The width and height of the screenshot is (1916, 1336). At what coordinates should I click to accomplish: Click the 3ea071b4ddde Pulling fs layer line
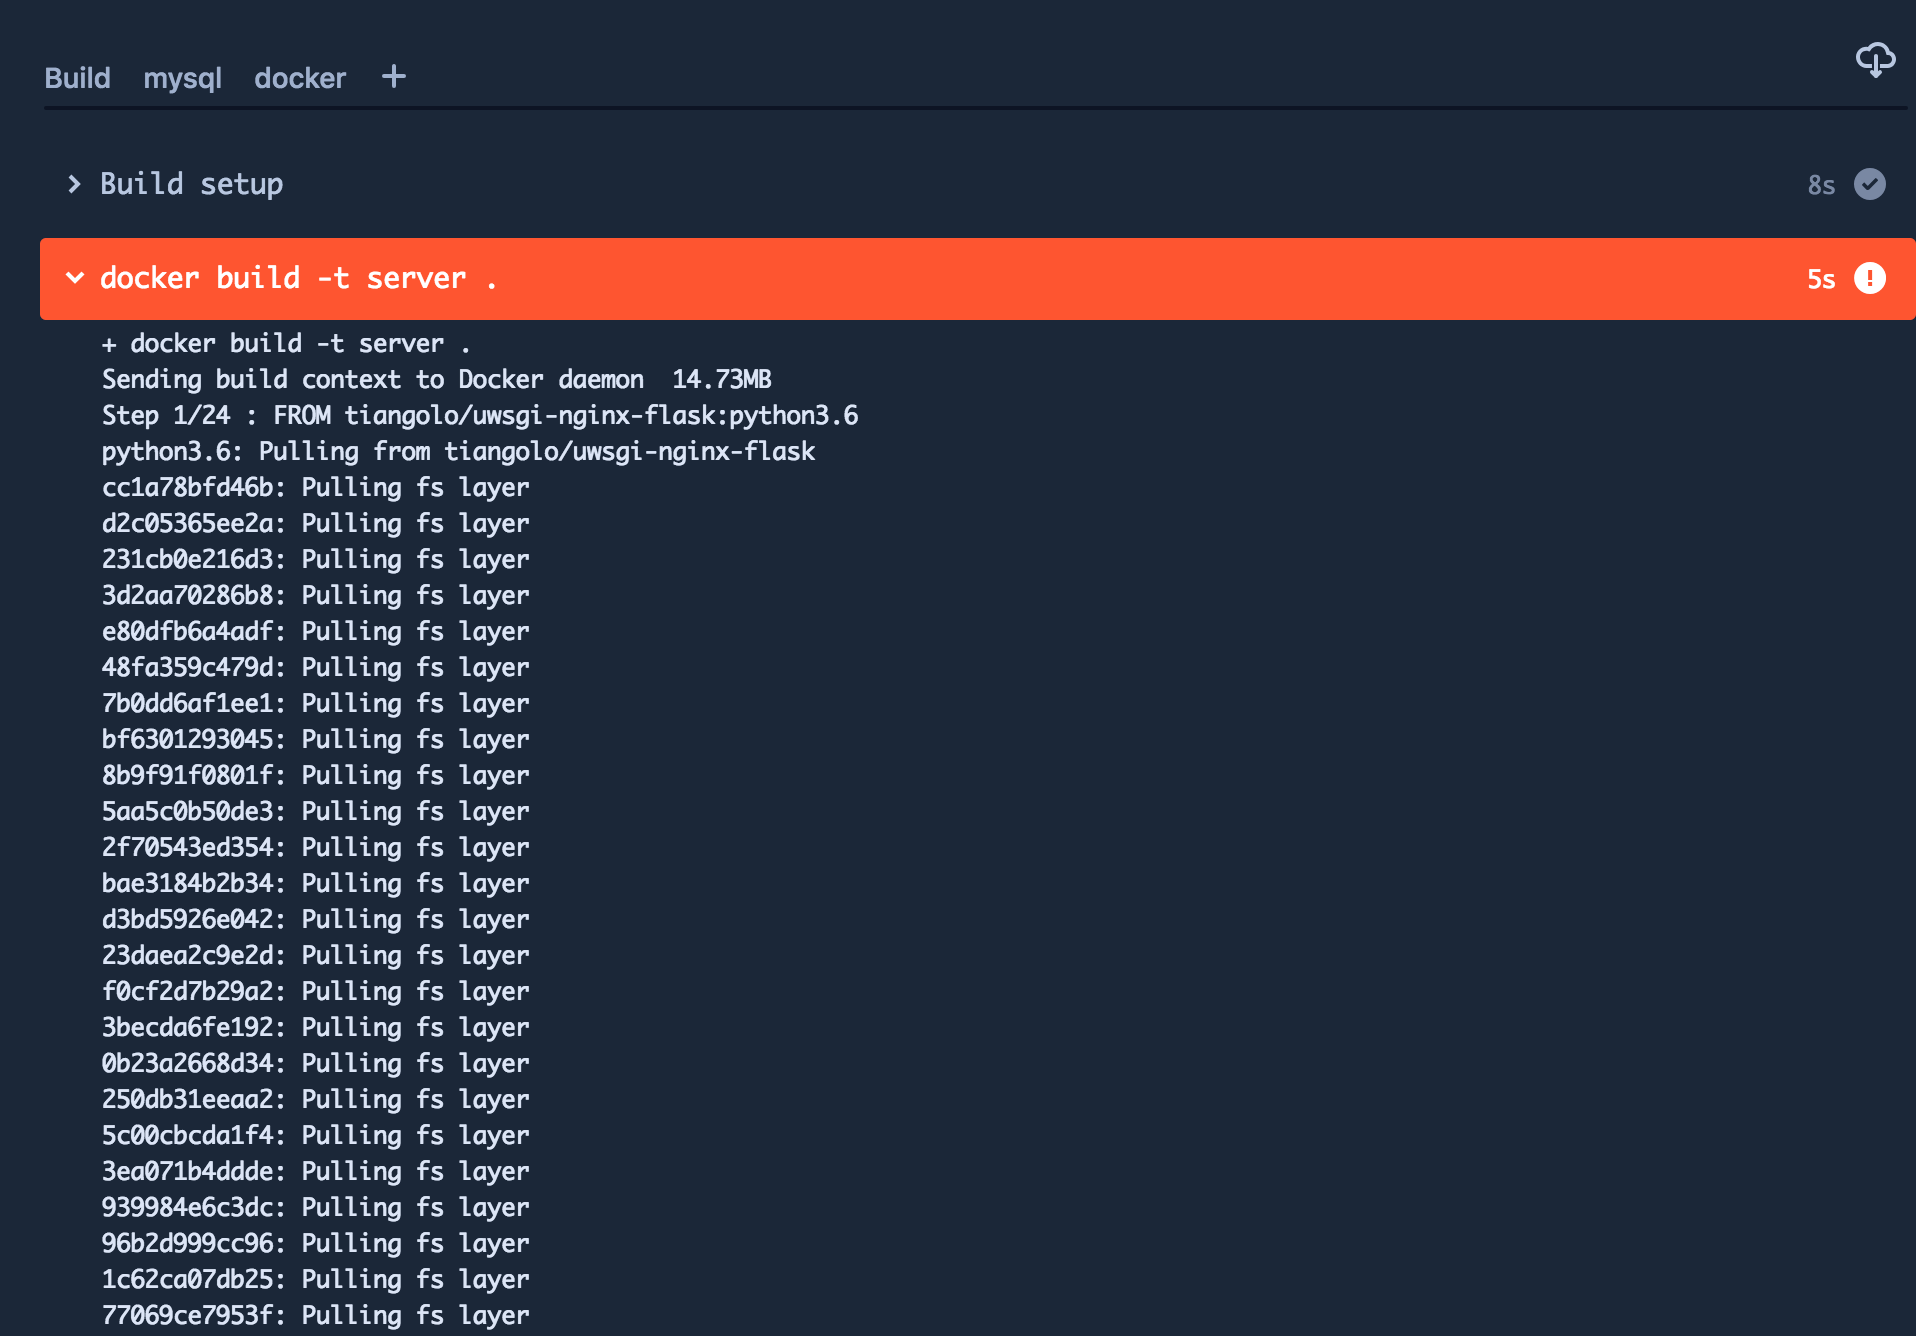(x=315, y=1171)
